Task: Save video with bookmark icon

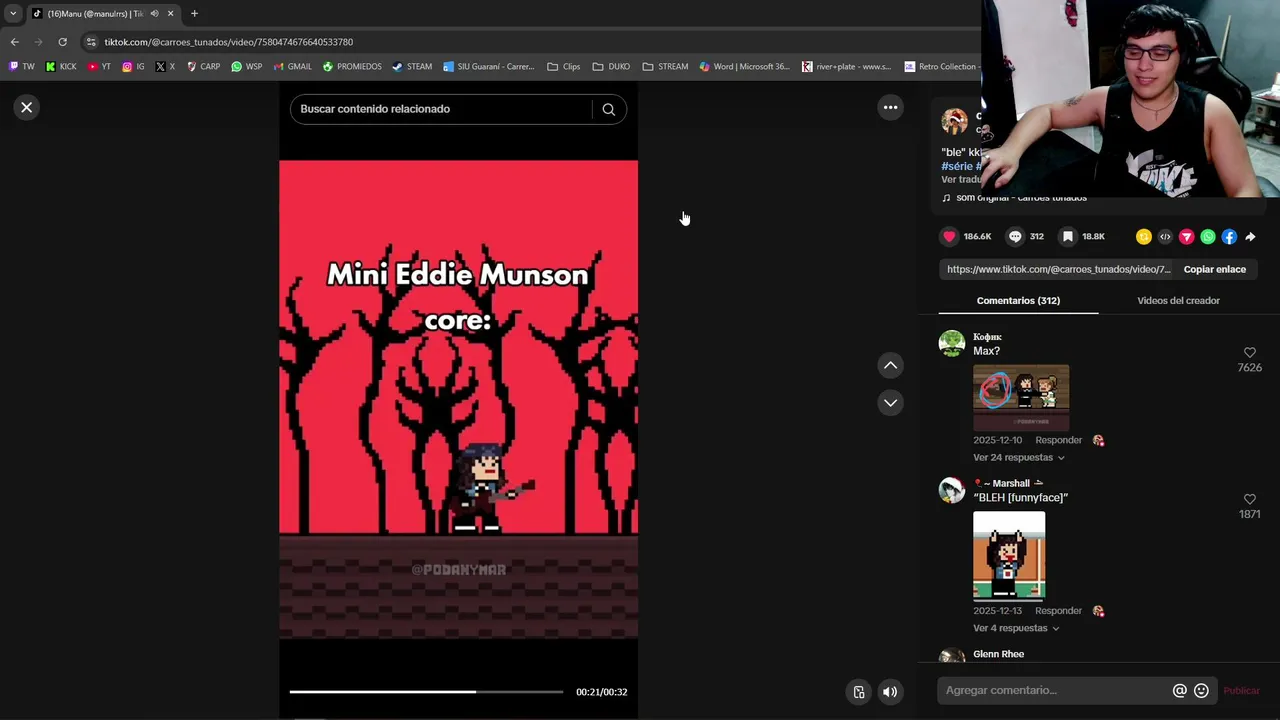Action: (x=1068, y=237)
